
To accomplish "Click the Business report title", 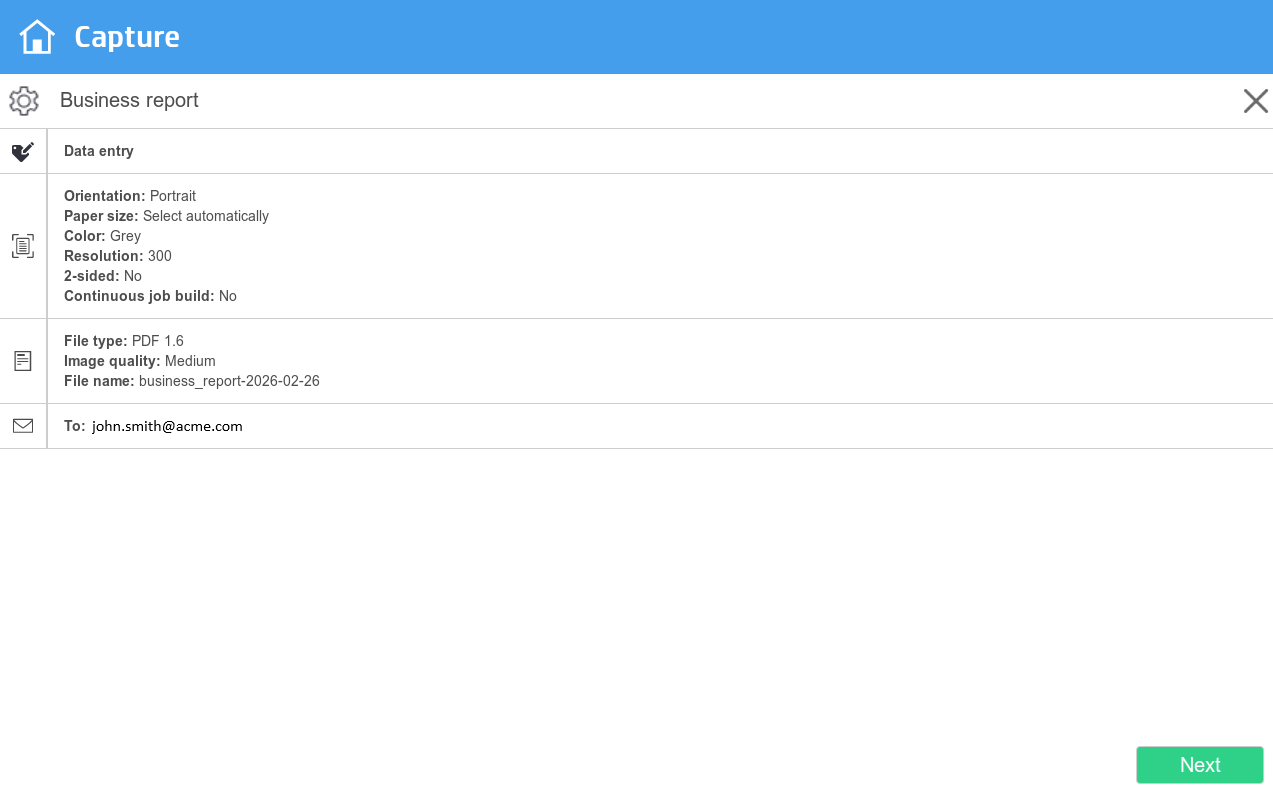I will pos(129,101).
